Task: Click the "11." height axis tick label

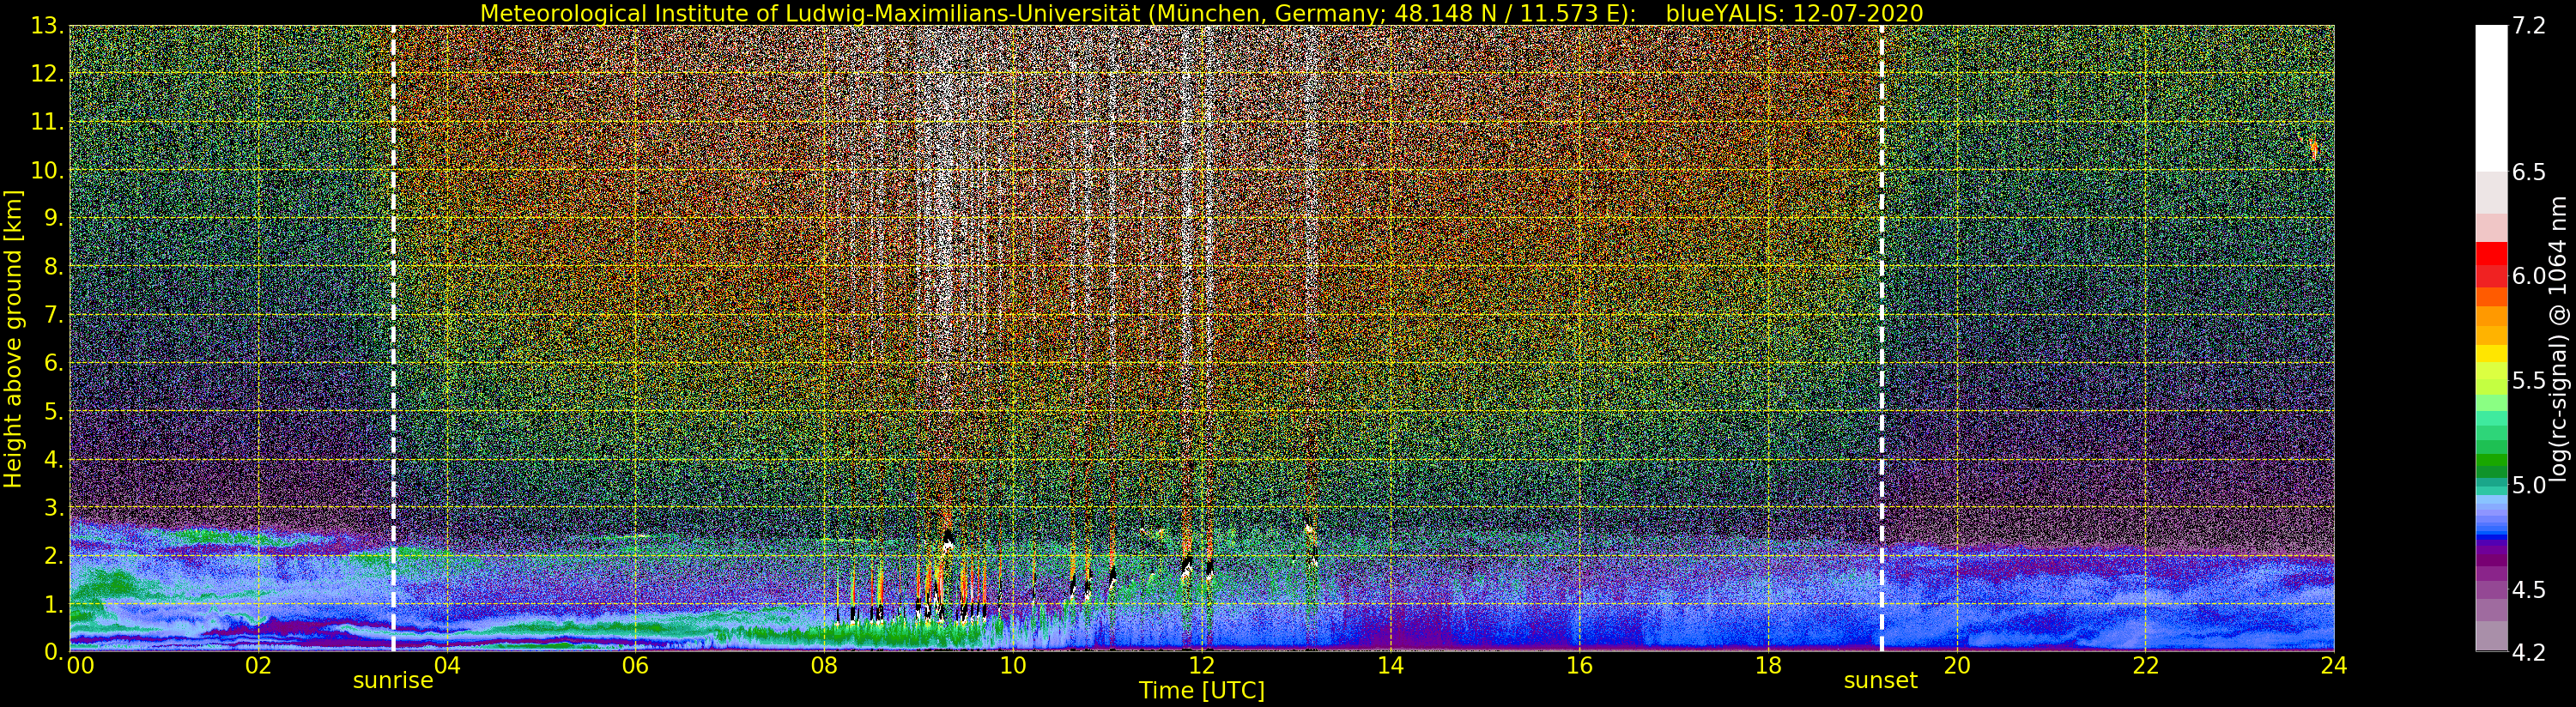Action: click(x=47, y=122)
